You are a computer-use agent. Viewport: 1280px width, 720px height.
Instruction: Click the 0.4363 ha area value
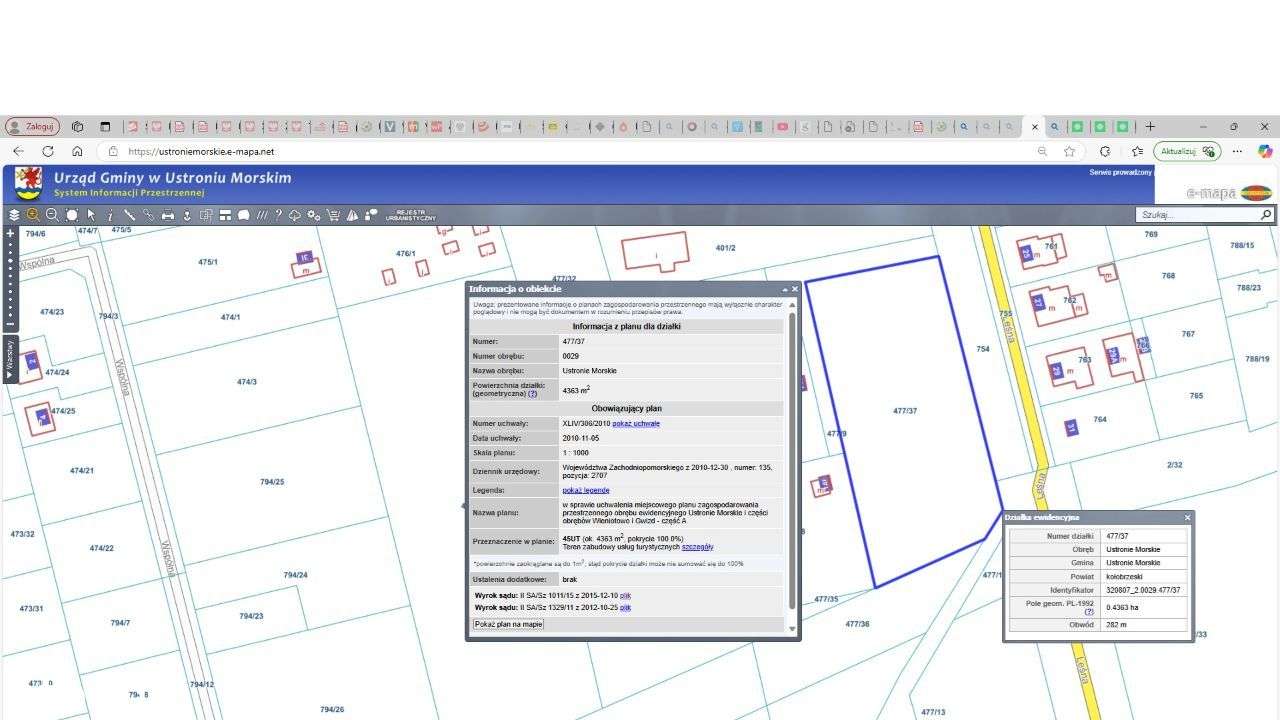[1123, 607]
